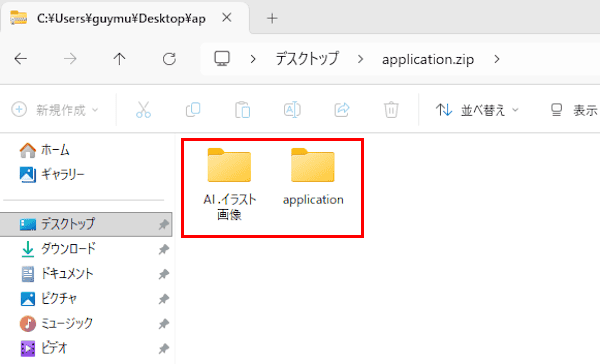This screenshot has height=364, width=600.
Task: Click the pin icon beside ドキュメント
Action: 164,274
